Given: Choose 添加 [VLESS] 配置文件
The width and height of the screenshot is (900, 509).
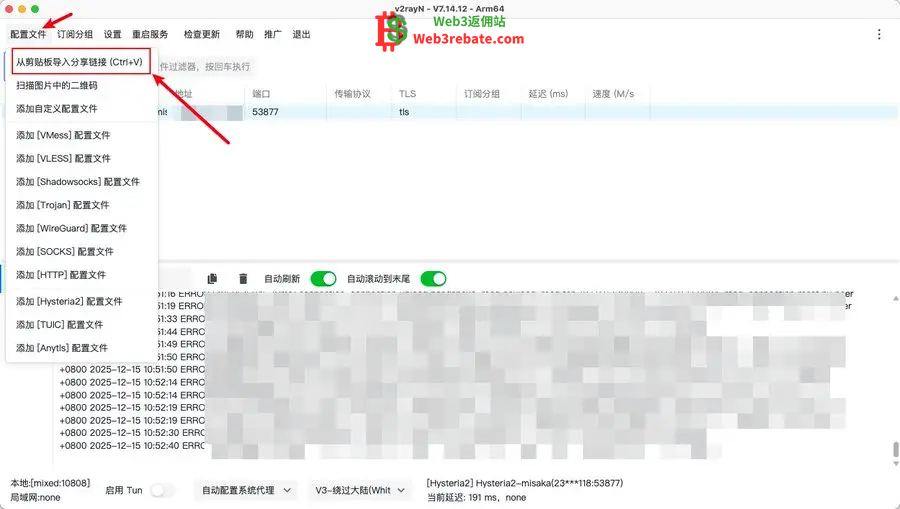Looking at the screenshot, I should pos(82,158).
